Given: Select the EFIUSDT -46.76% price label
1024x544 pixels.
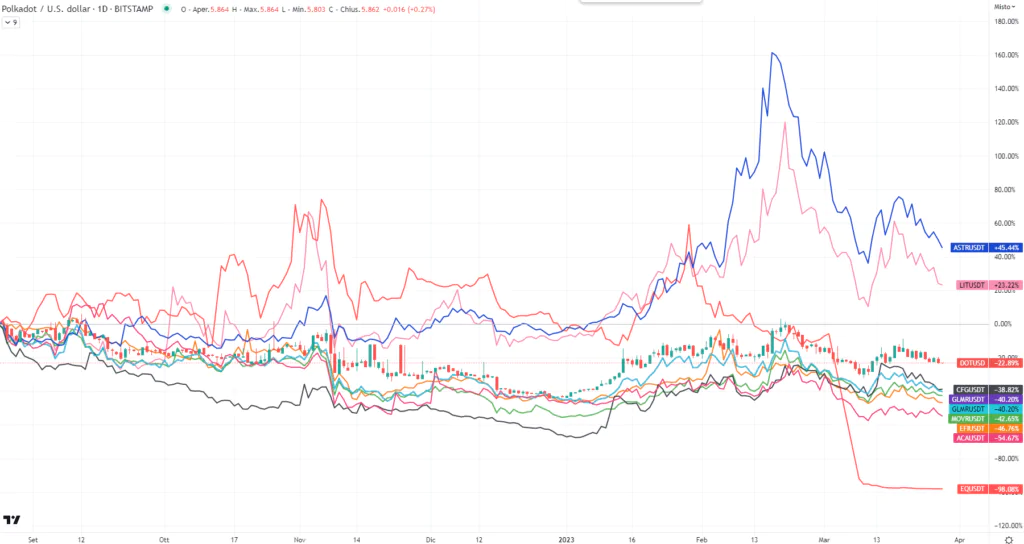Looking at the screenshot, I should coord(987,428).
